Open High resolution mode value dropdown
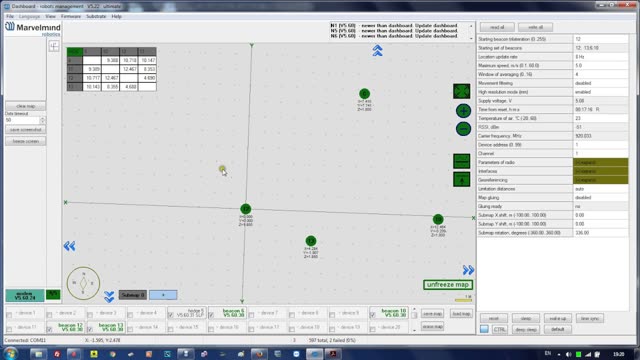The image size is (640, 360). click(x=600, y=92)
